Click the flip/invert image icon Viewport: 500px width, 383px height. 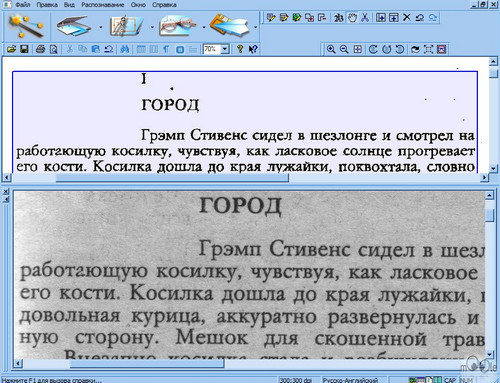pos(415,49)
